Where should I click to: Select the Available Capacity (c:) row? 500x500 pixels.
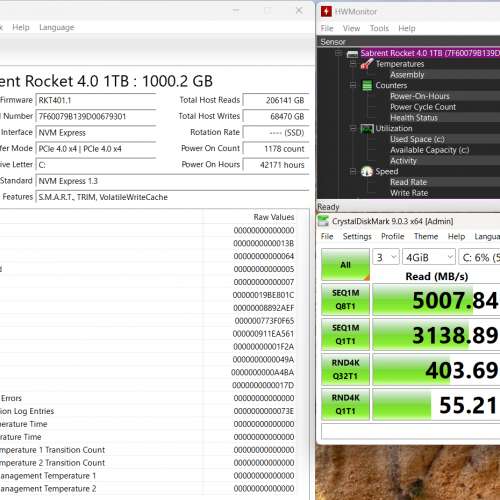coord(444,150)
